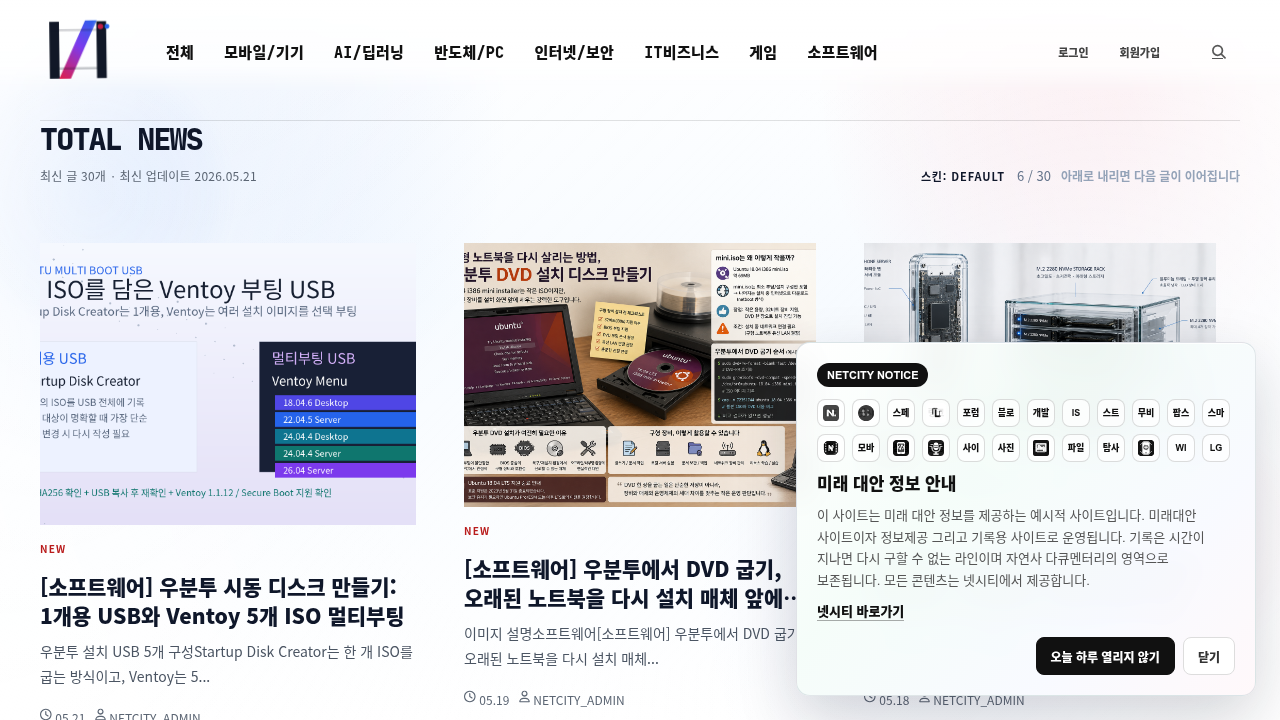Open the picture frame shortcut icon
Screen dimensions: 1280x720
pos(1041,448)
